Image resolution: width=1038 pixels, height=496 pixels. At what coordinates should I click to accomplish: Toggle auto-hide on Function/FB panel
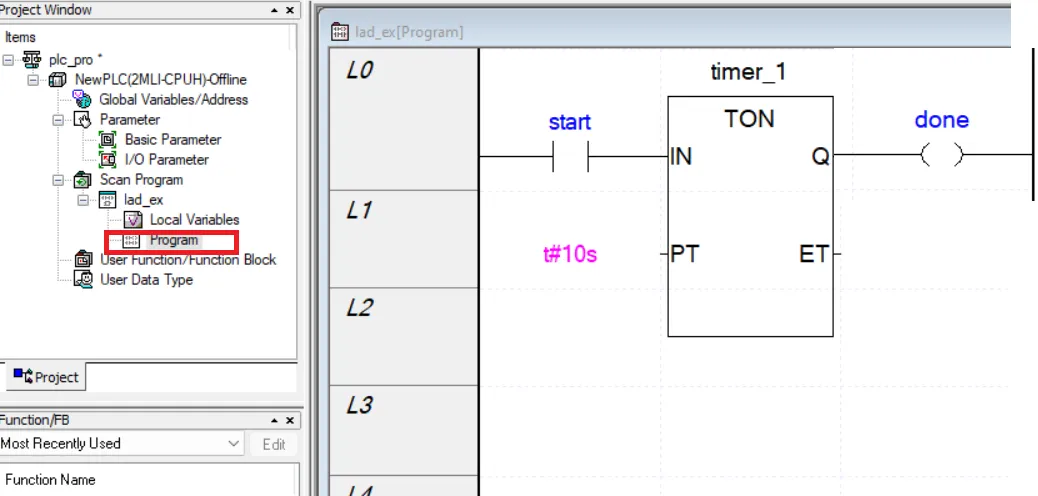(275, 421)
